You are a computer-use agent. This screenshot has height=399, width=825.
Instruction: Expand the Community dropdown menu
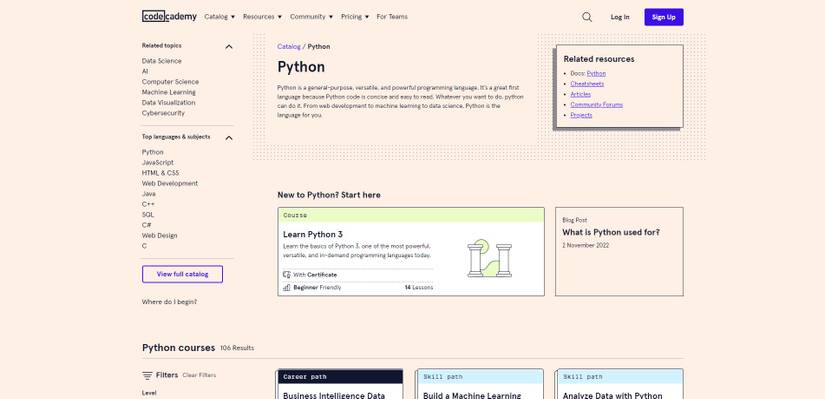coord(311,16)
